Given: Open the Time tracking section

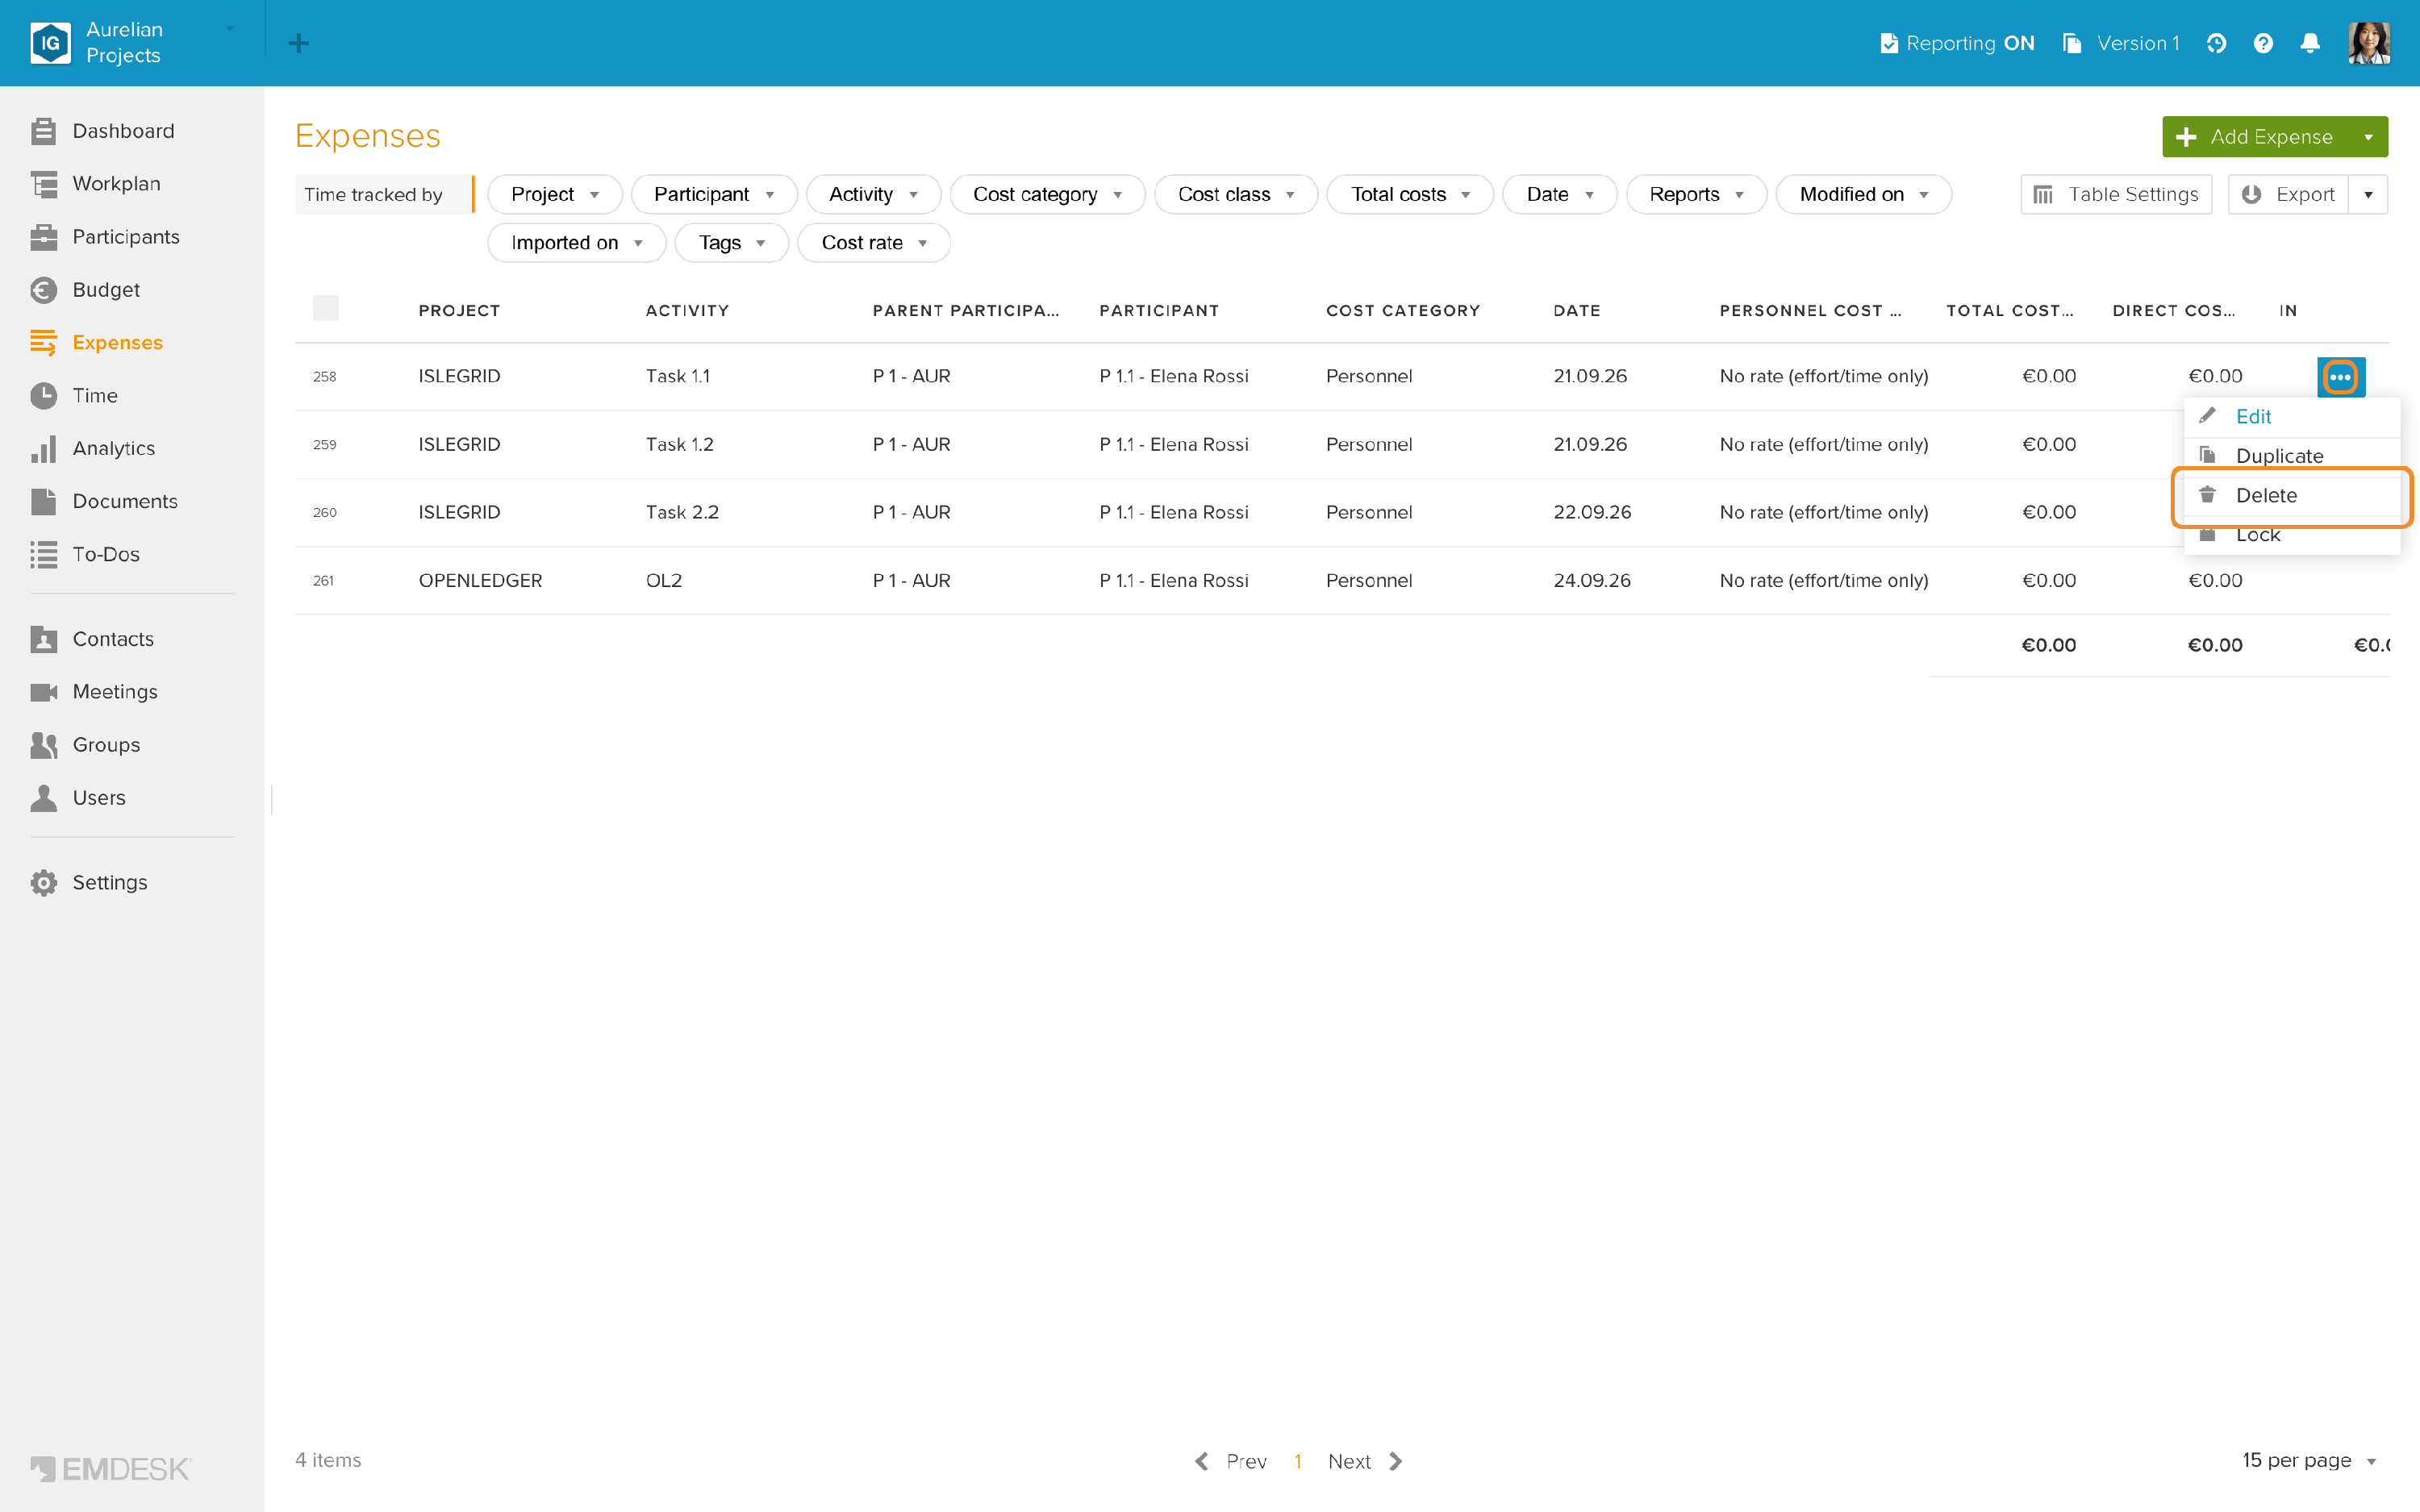Looking at the screenshot, I should point(95,396).
